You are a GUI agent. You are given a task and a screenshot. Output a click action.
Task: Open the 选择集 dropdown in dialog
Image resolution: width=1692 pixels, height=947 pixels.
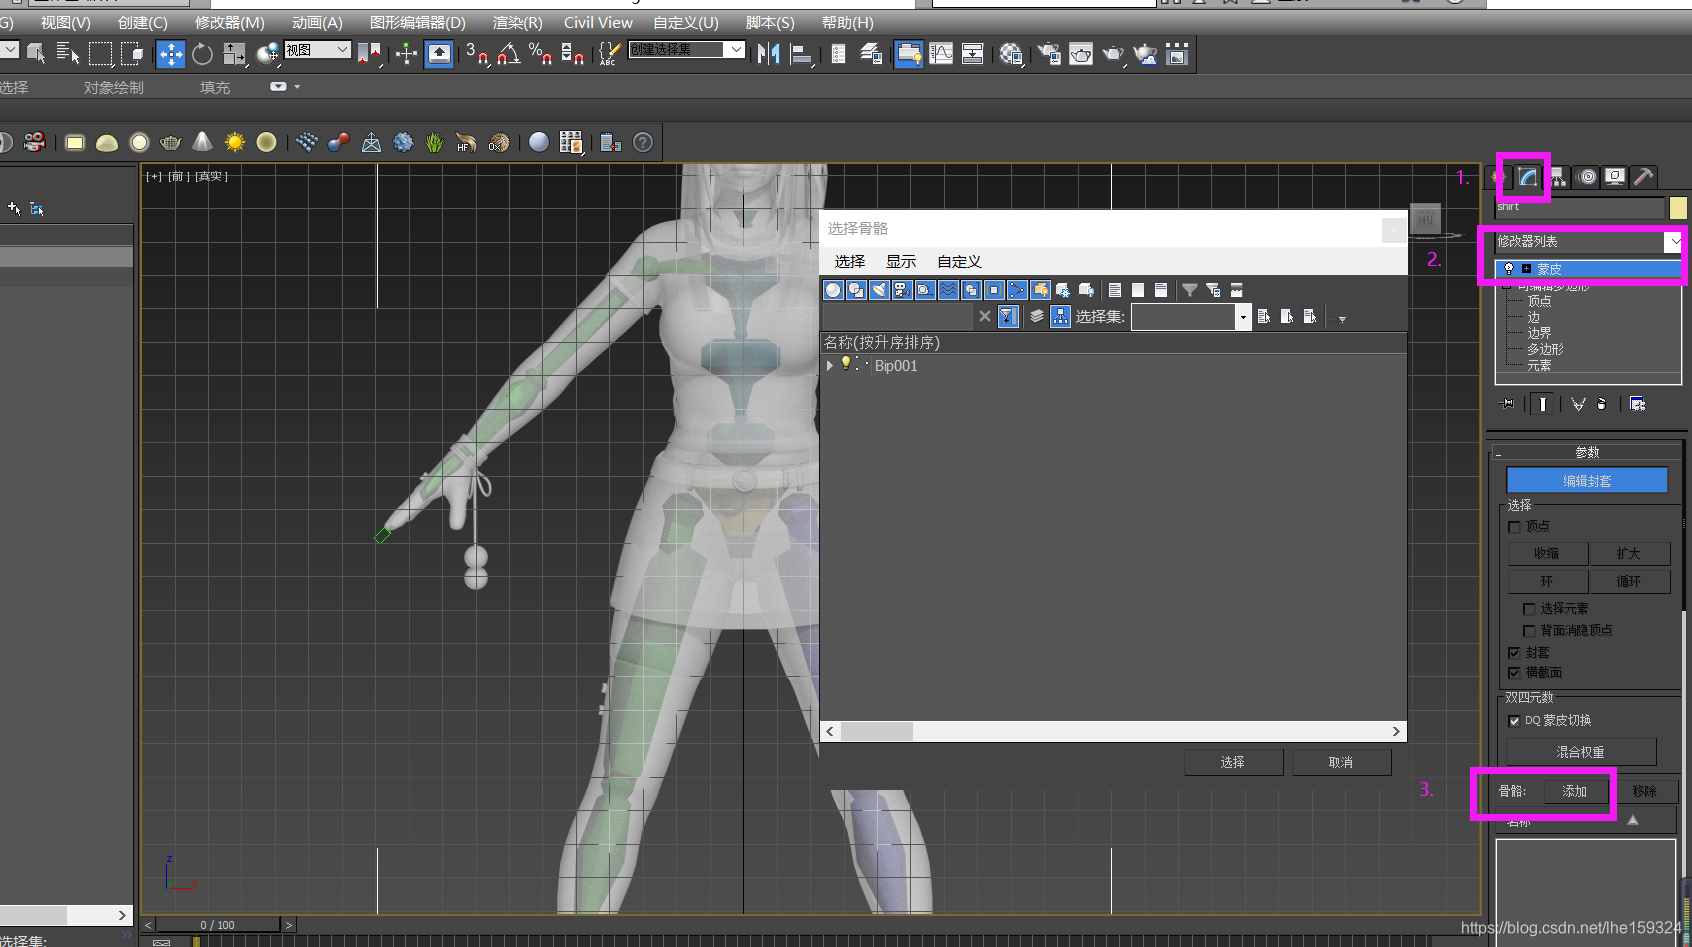tap(1243, 317)
